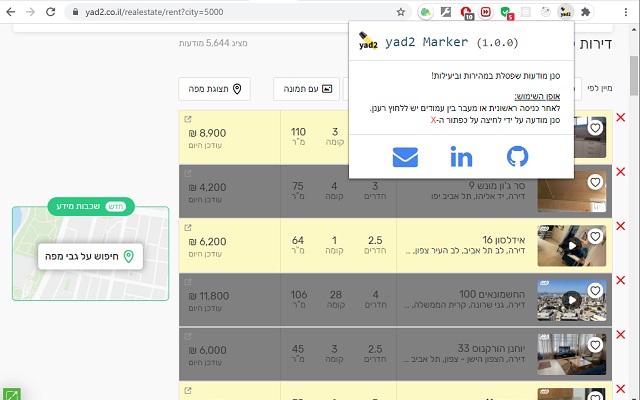Image resolution: width=640 pixels, height=400 pixels.
Task: Open יוחנן הורקנוס 33 apartment photo
Action: (571, 354)
